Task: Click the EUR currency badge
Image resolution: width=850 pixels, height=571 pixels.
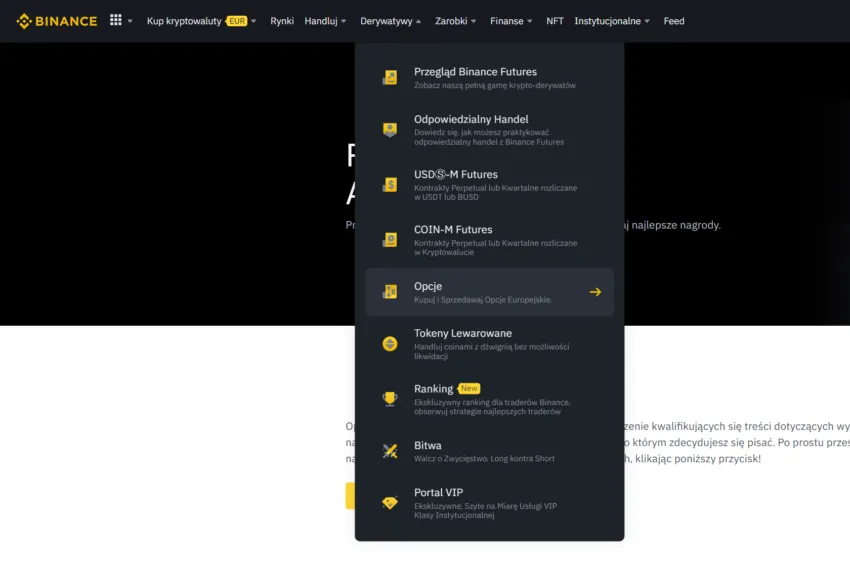Action: pos(236,21)
